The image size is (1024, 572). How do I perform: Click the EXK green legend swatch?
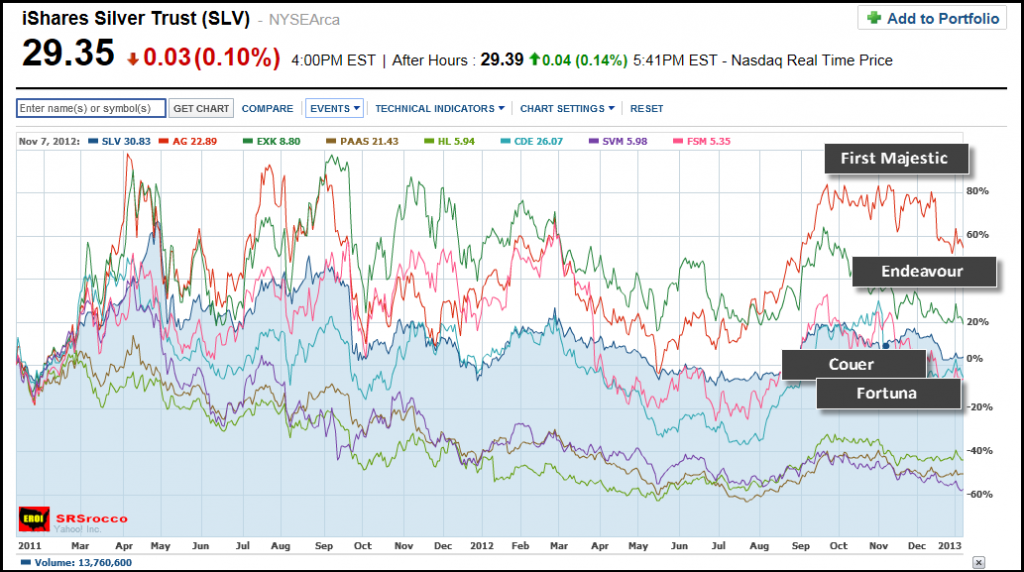[x=248, y=141]
